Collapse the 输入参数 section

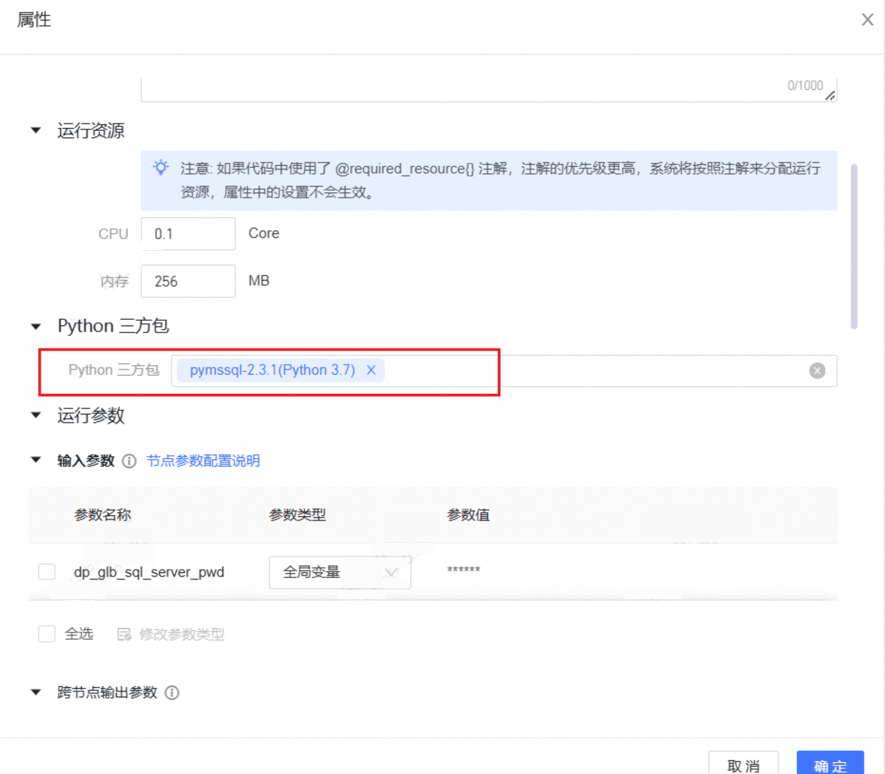pos(36,460)
